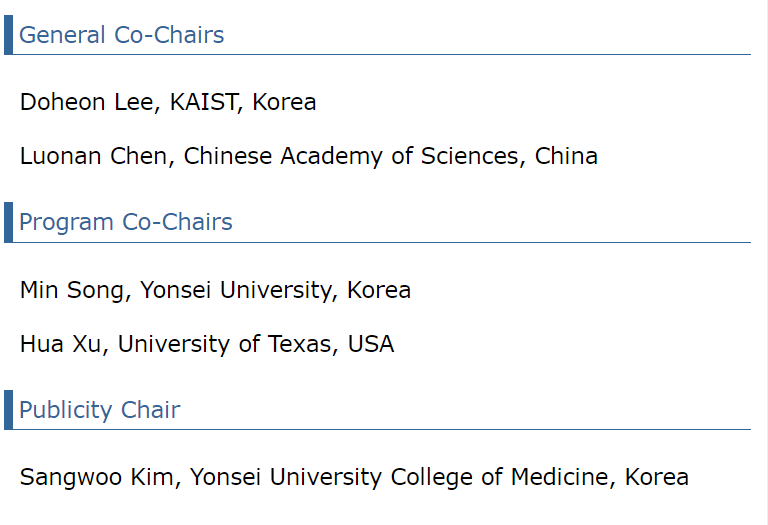Select the name Hua Xu
Screen dimensions: 768x525
[x=61, y=344]
